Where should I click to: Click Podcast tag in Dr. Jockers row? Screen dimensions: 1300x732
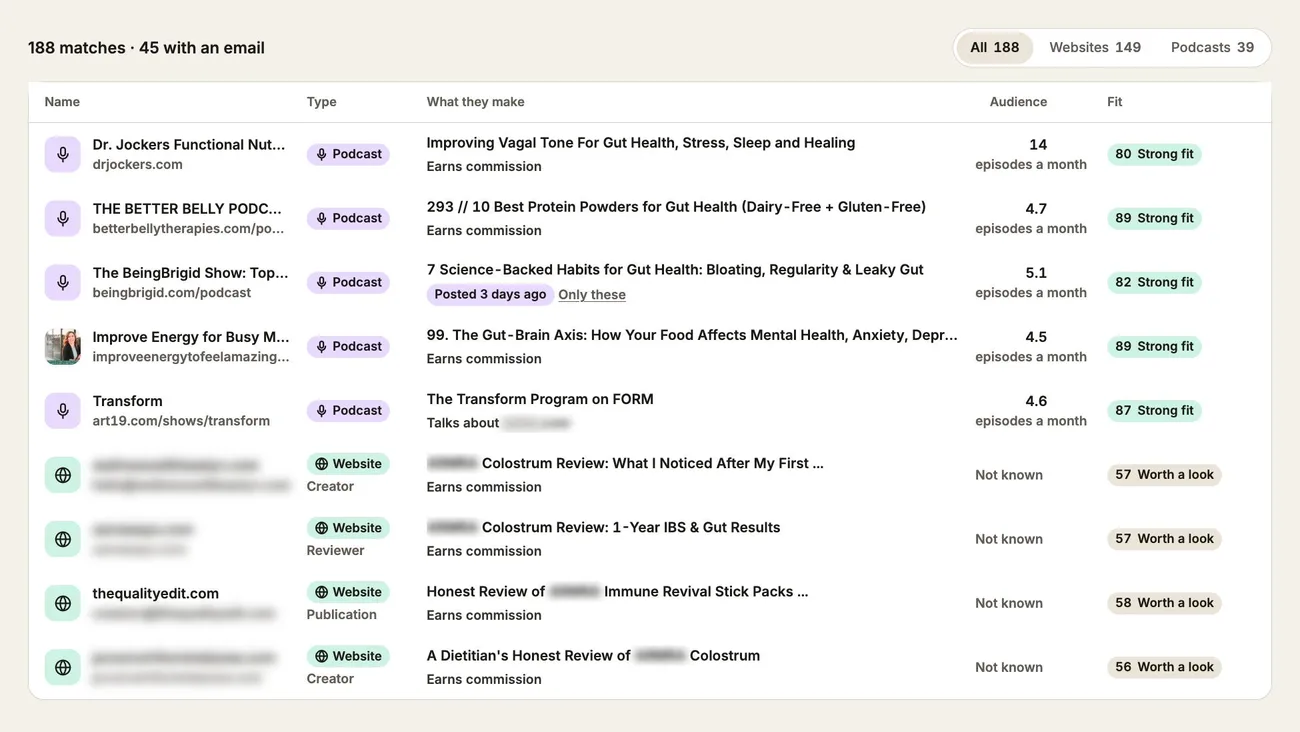(348, 154)
